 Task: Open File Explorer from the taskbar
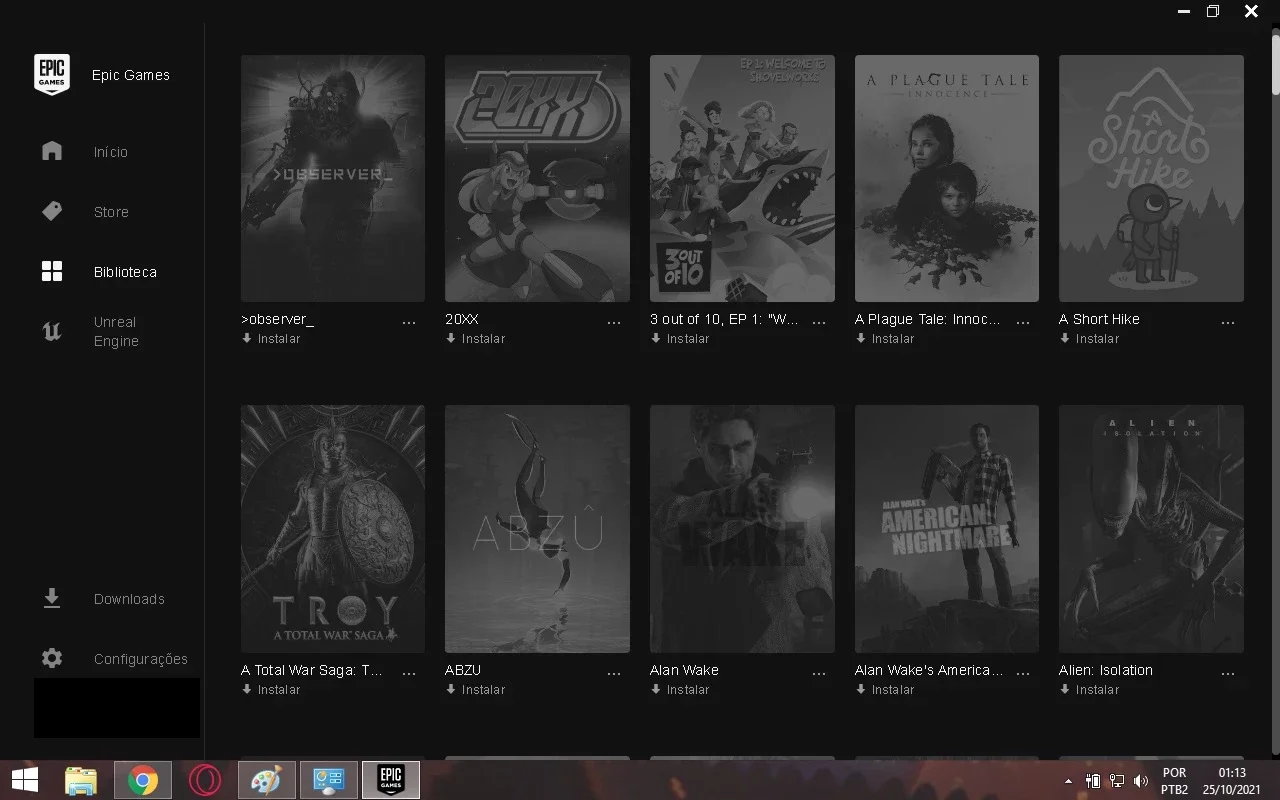81,780
